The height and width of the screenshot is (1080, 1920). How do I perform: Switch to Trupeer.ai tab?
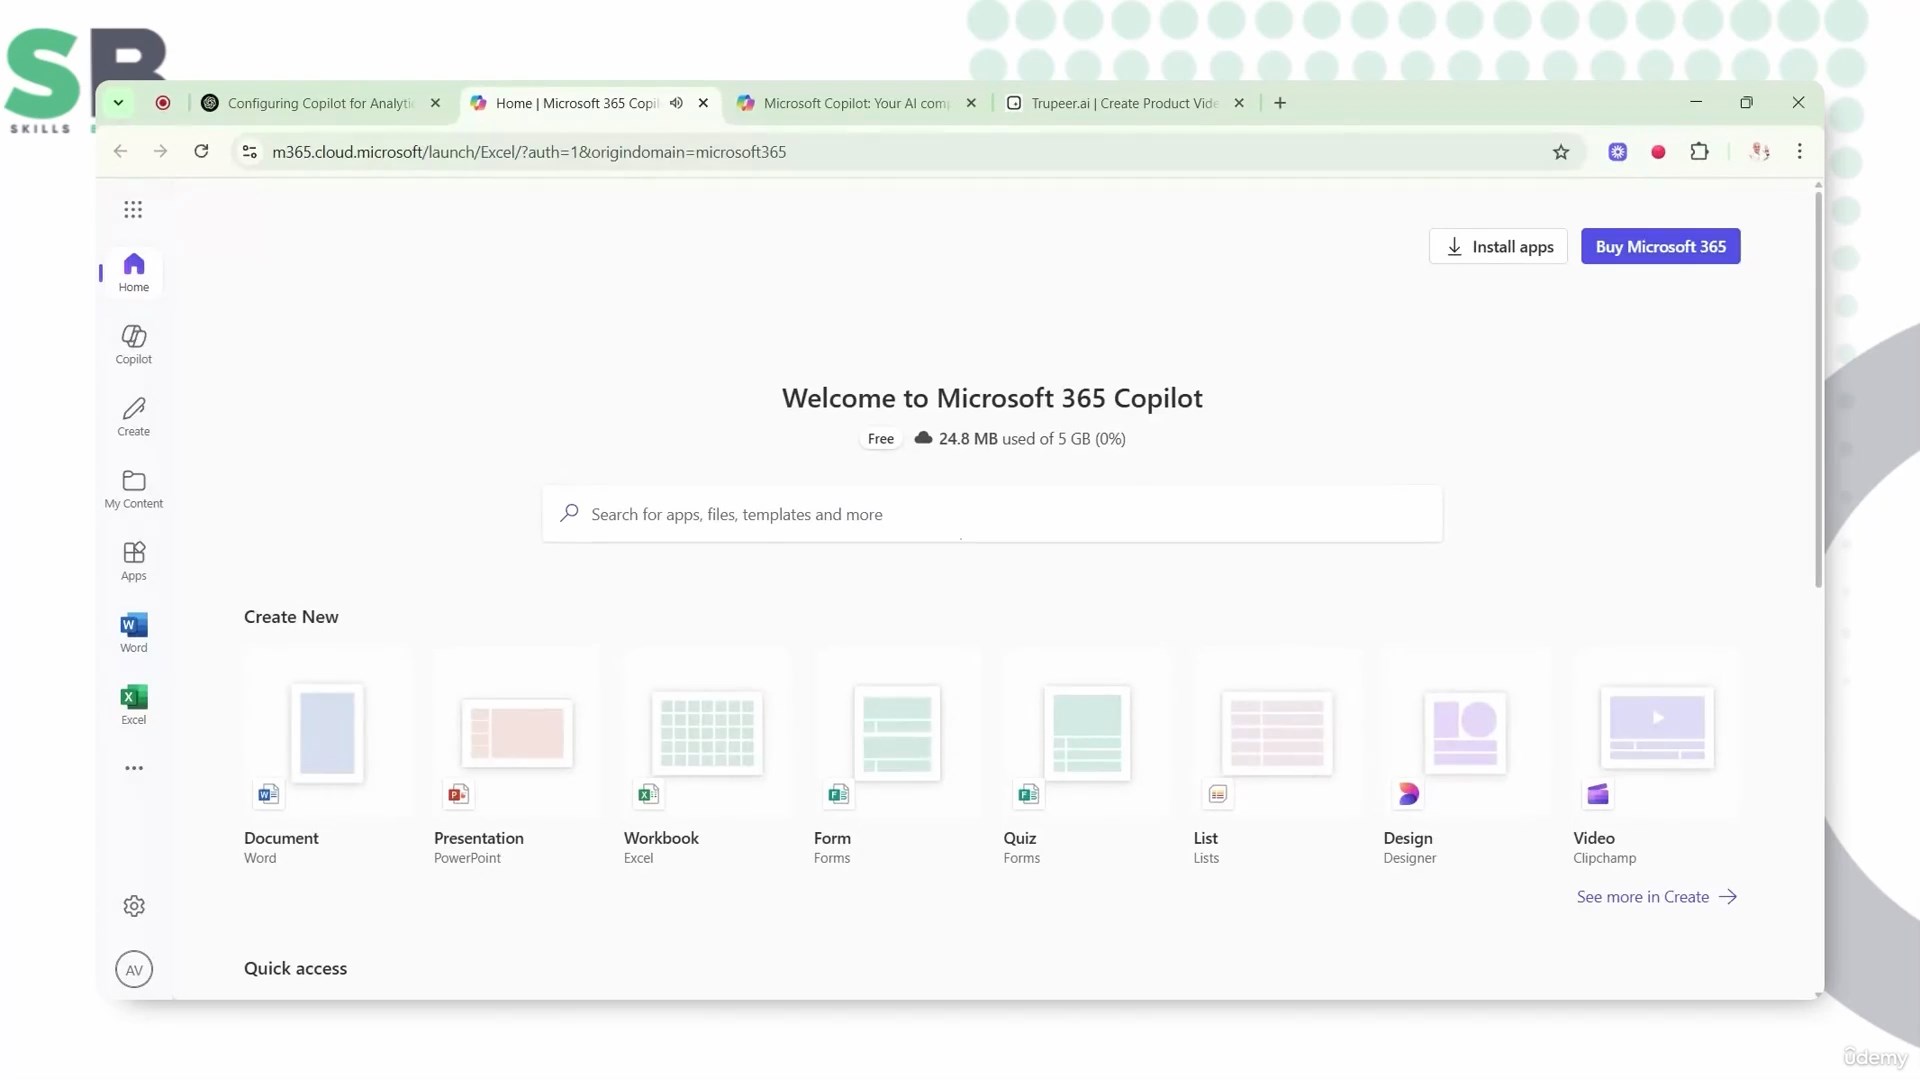pos(1123,103)
